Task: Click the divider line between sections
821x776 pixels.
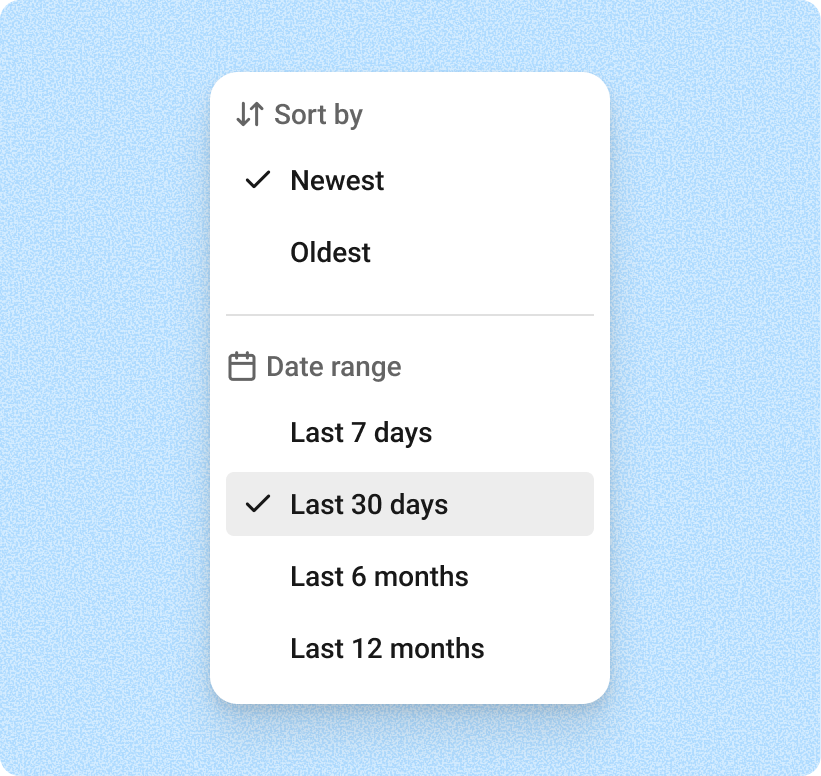Action: [x=410, y=313]
